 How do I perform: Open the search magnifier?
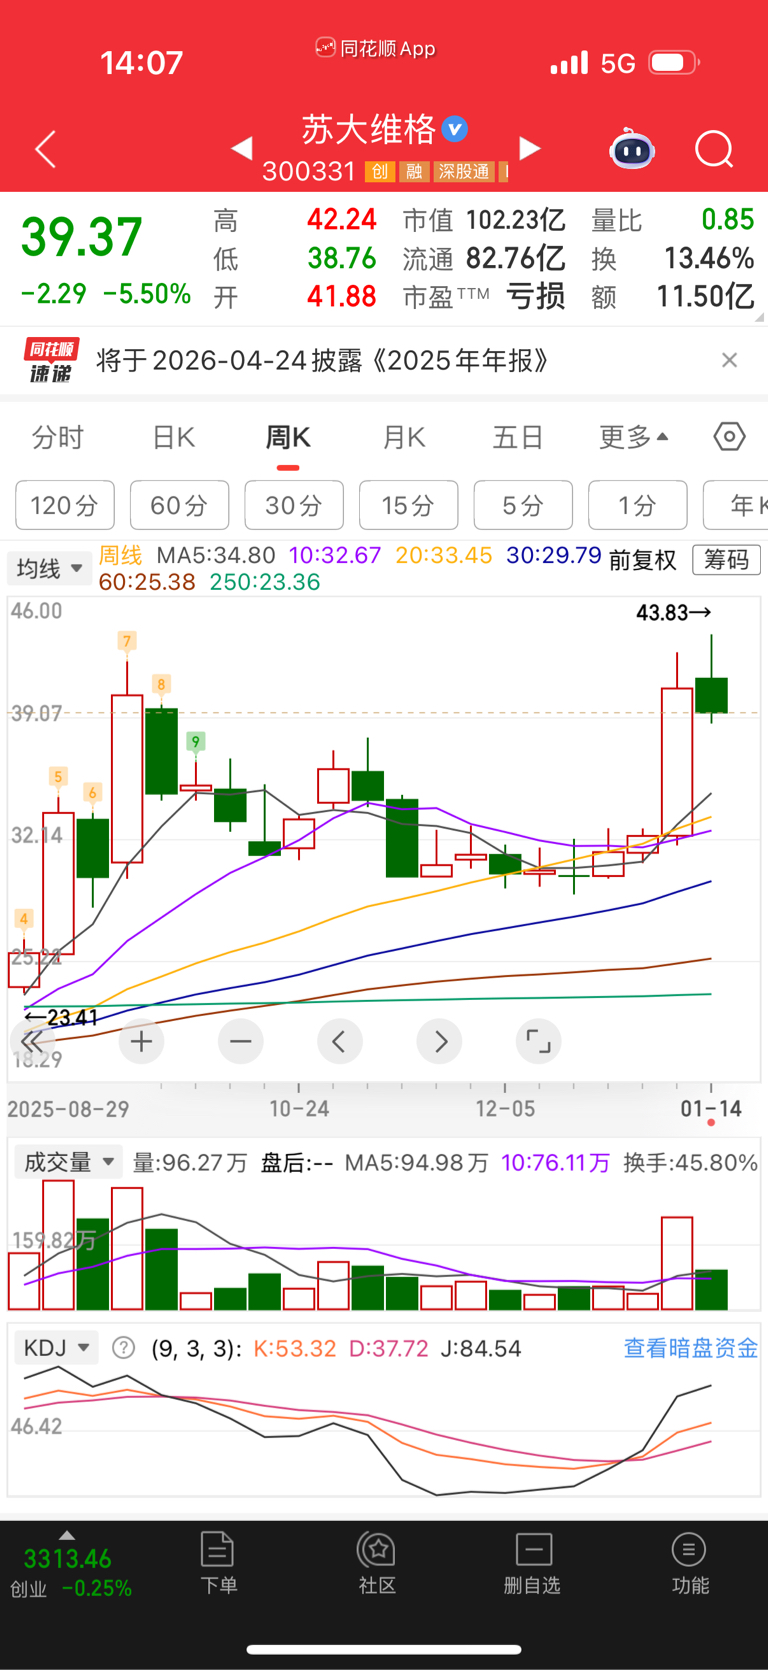tap(714, 149)
